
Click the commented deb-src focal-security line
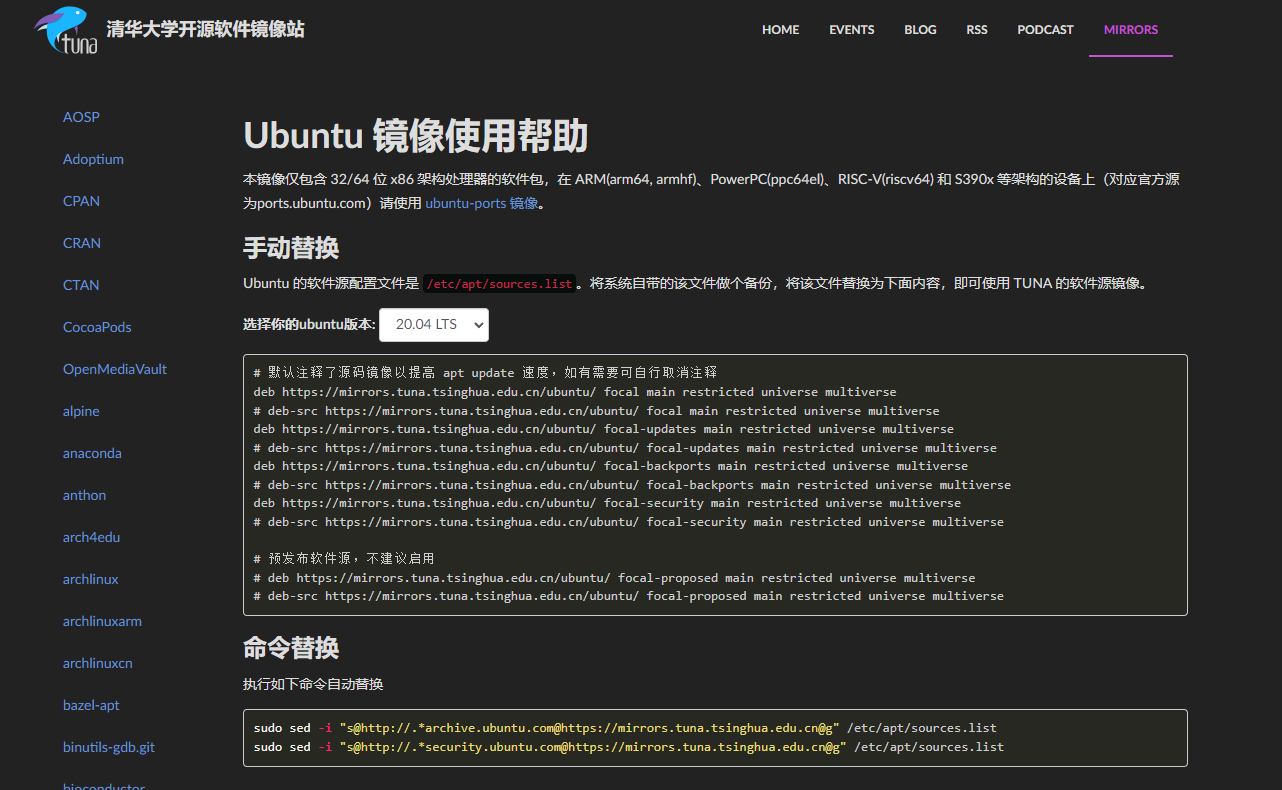click(x=629, y=522)
